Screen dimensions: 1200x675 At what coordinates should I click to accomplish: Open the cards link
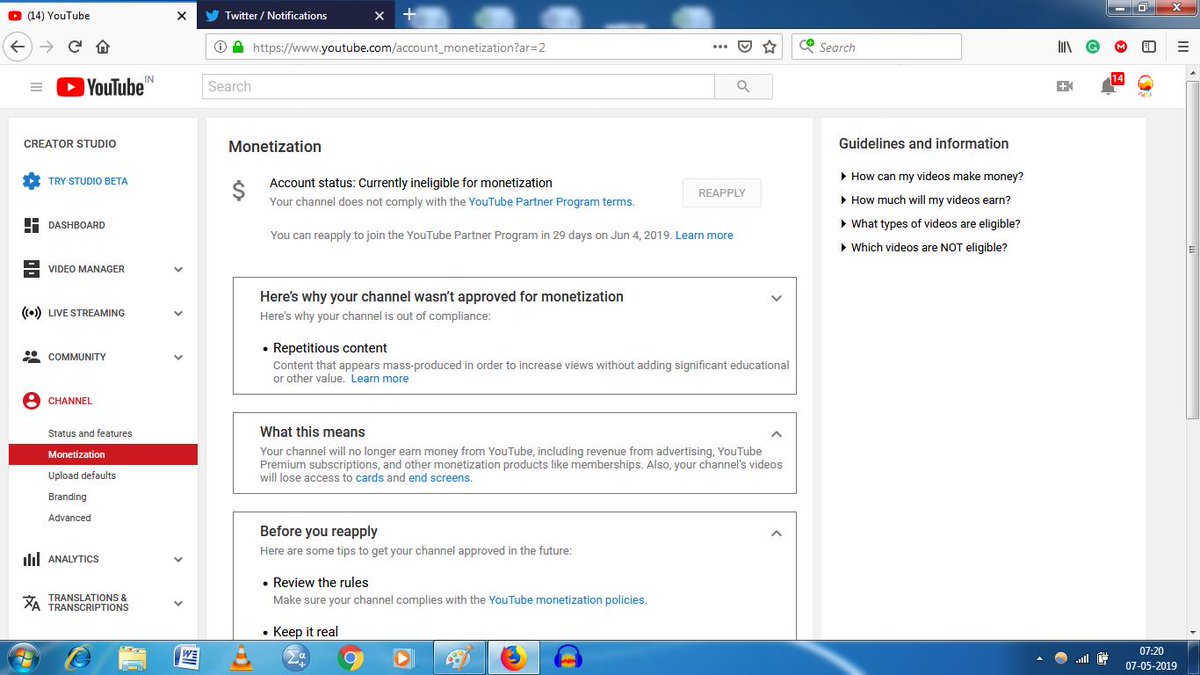pyautogui.click(x=369, y=478)
